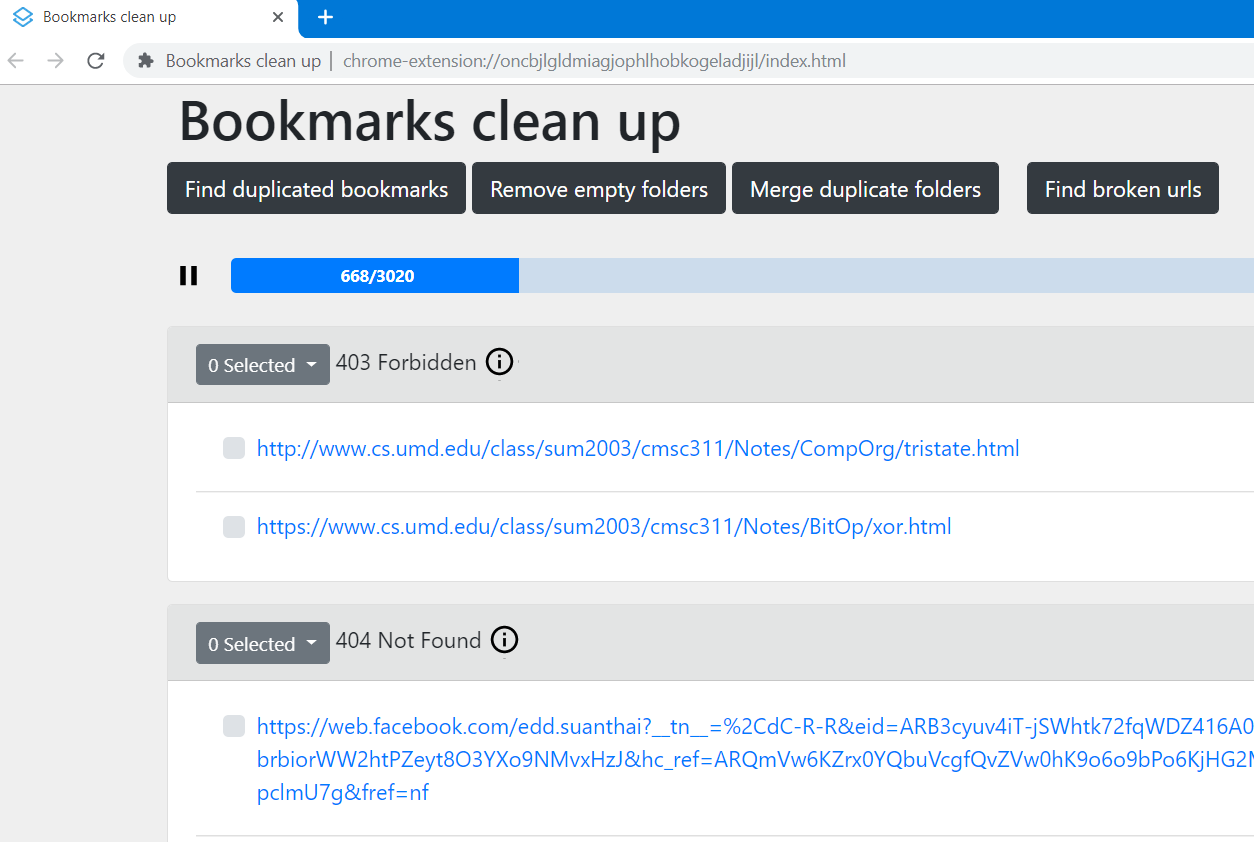Screen dimensions: 1254x842
Task: Click Find duplicated bookmarks button
Action: click(x=316, y=189)
